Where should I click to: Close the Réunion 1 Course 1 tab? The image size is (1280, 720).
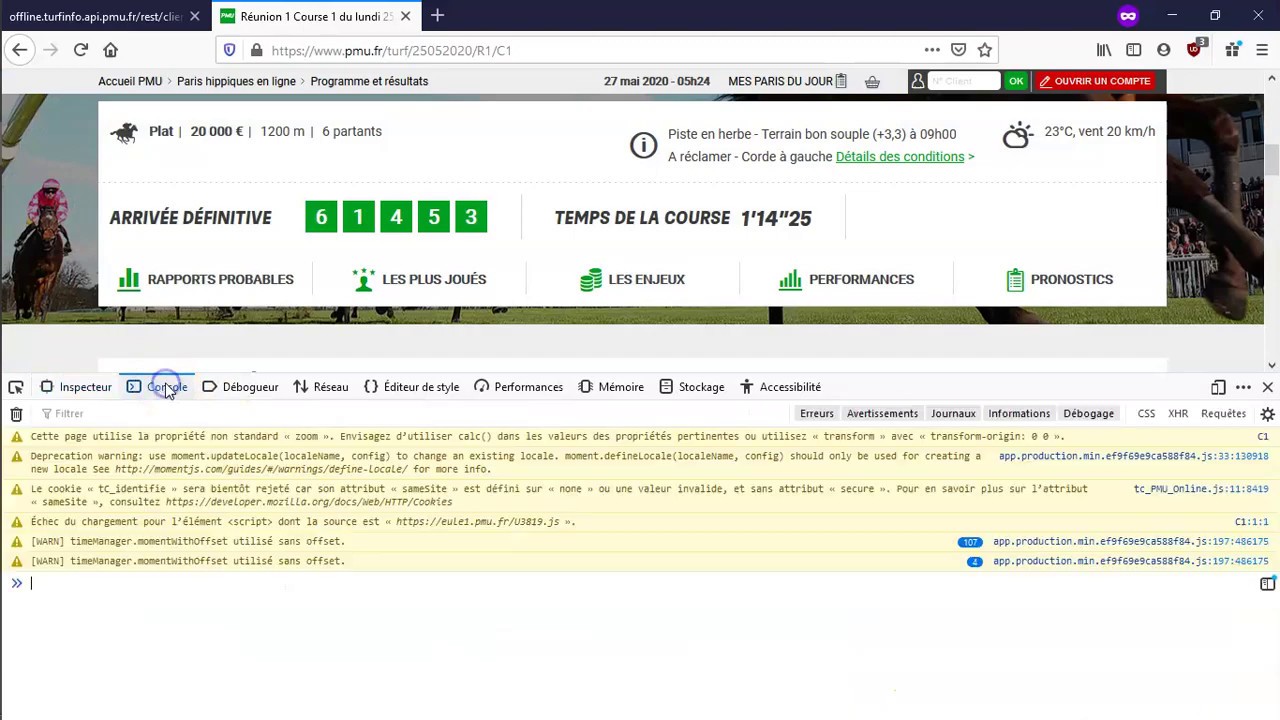coord(405,16)
